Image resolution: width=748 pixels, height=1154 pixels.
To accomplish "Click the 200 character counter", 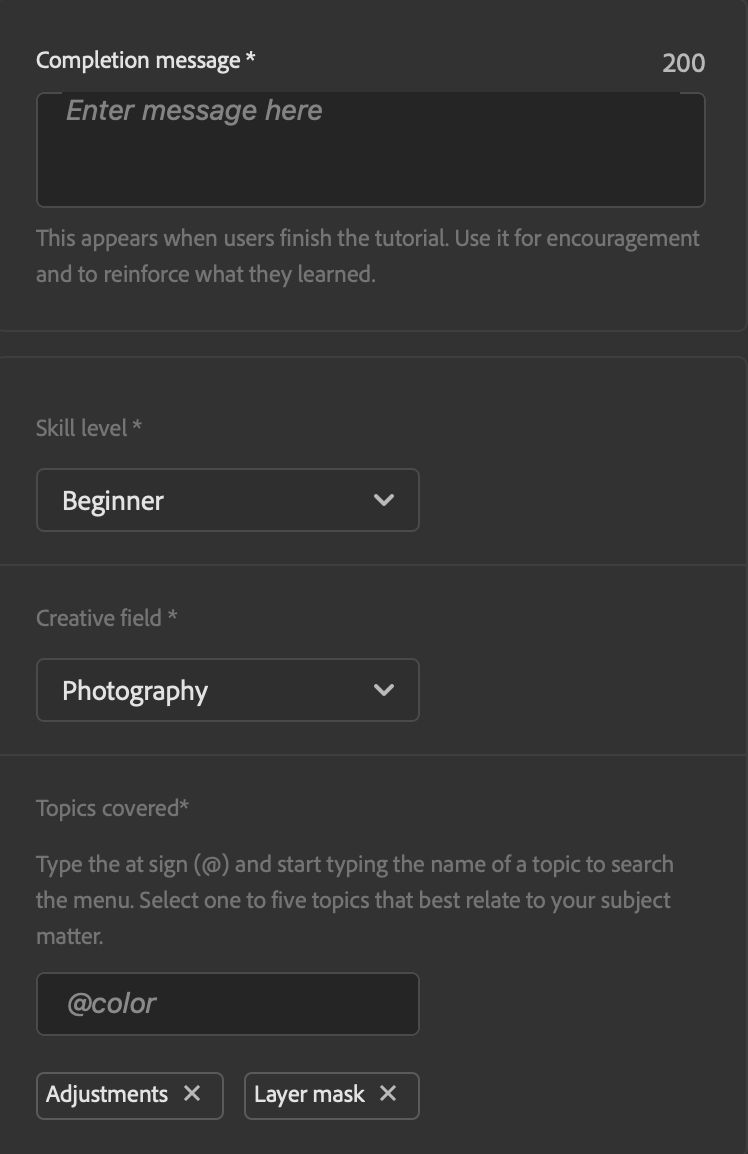I will [683, 63].
